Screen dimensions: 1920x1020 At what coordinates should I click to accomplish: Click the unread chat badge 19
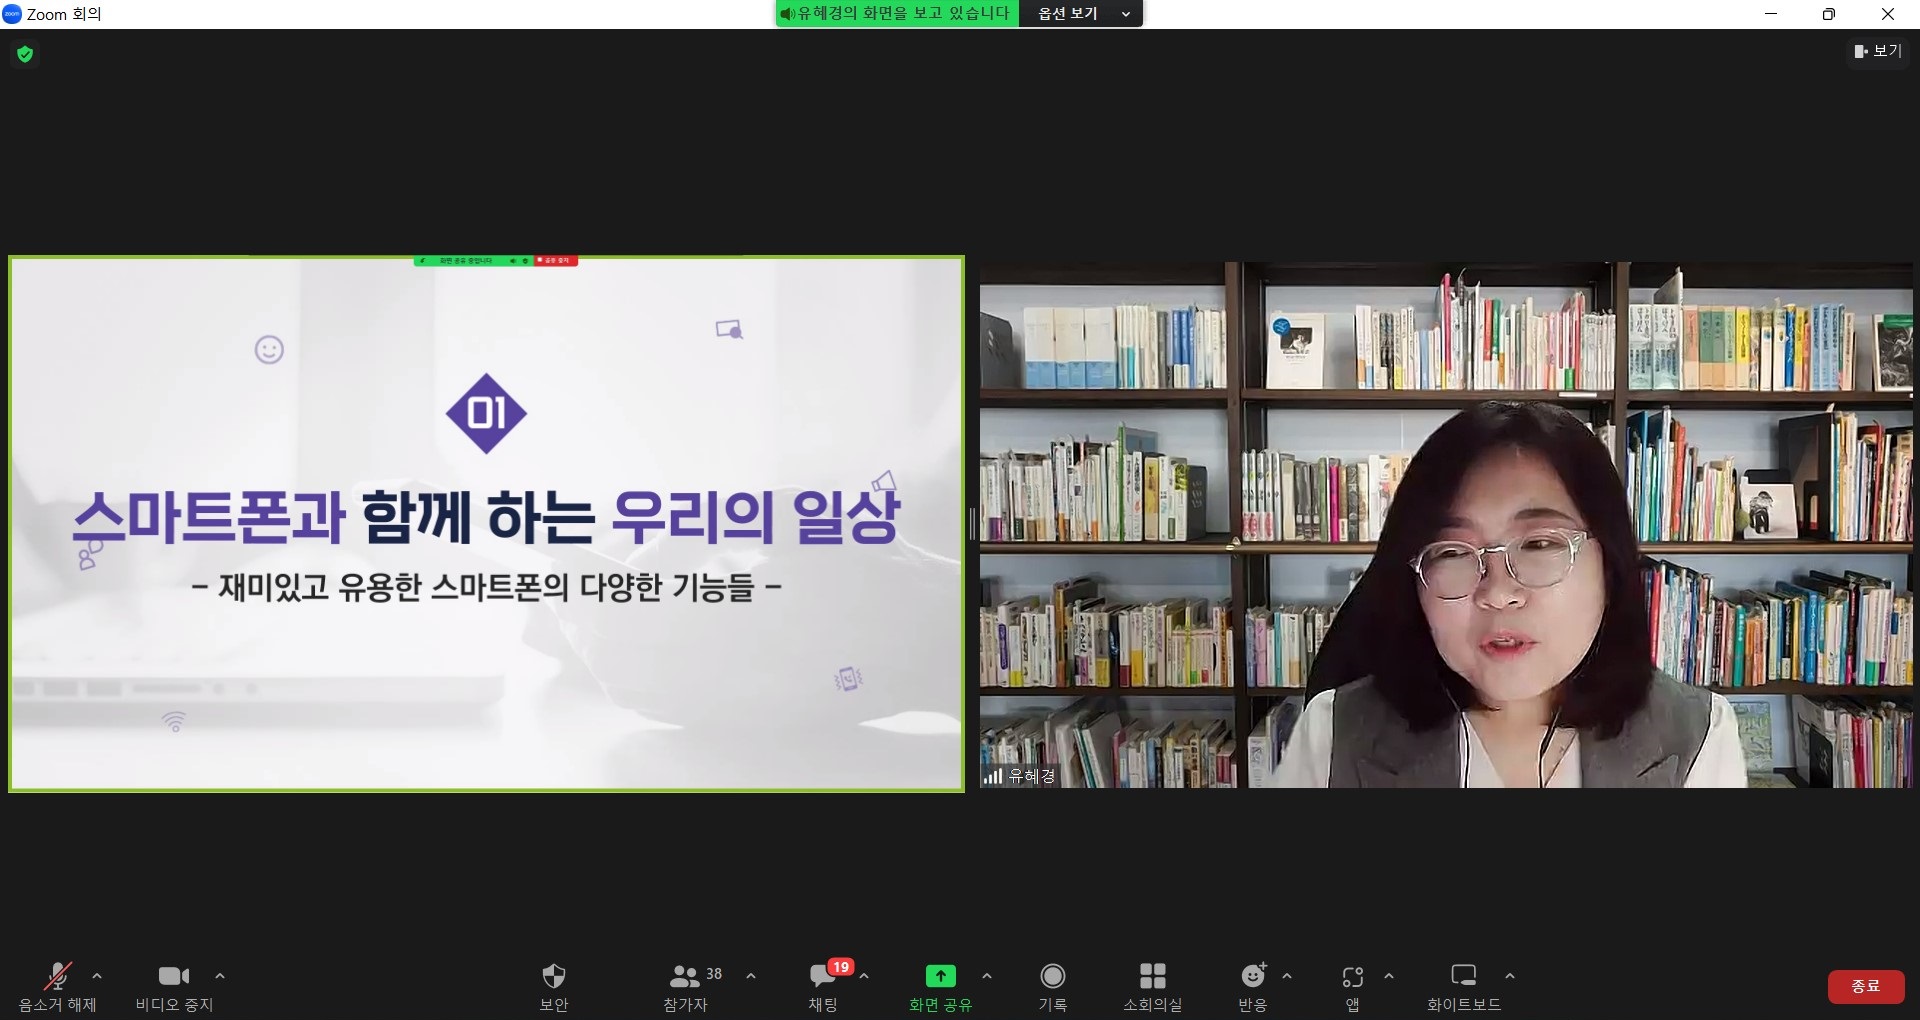[841, 967]
